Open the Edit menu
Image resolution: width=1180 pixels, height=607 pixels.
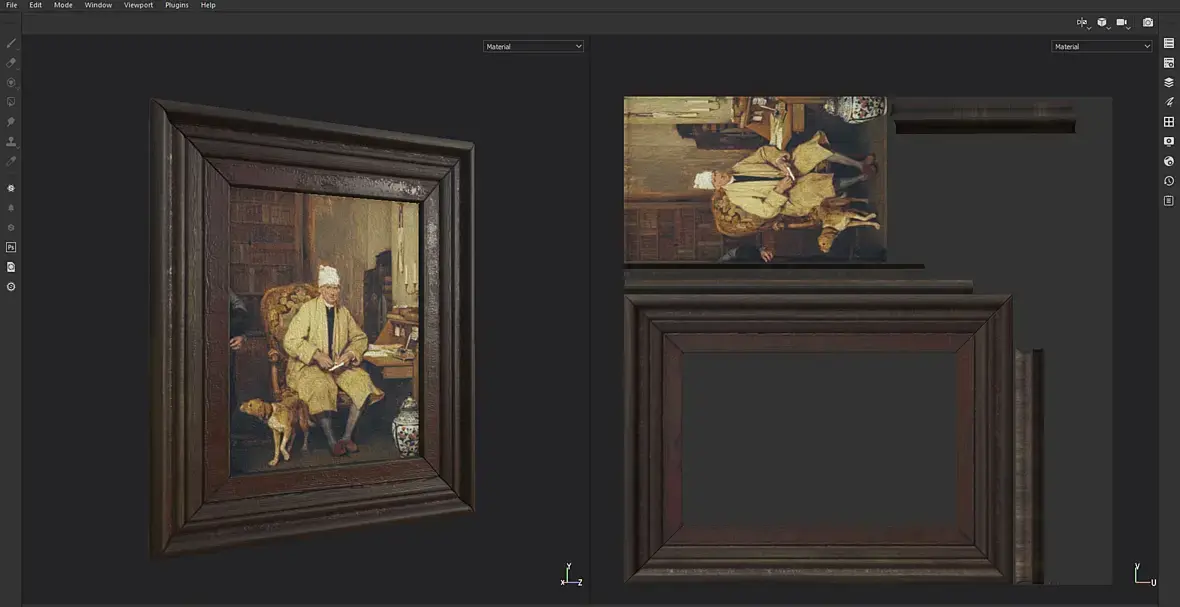(x=35, y=5)
